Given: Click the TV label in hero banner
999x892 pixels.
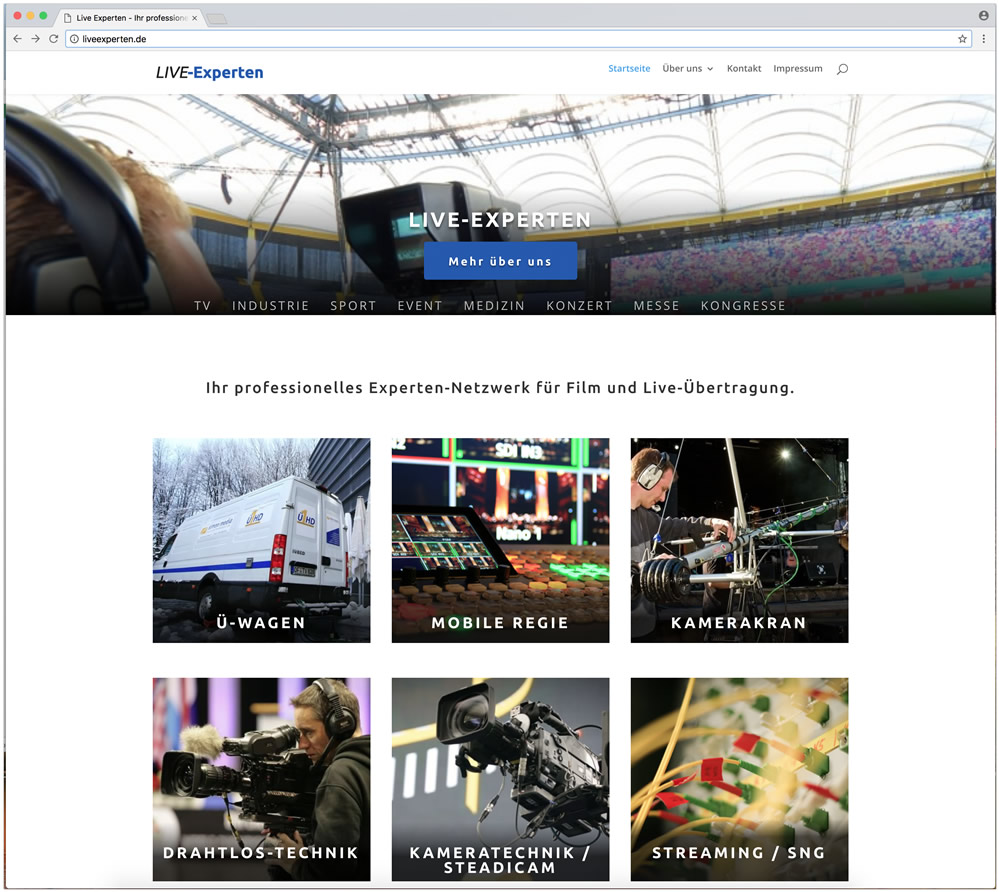Looking at the screenshot, I should 203,306.
